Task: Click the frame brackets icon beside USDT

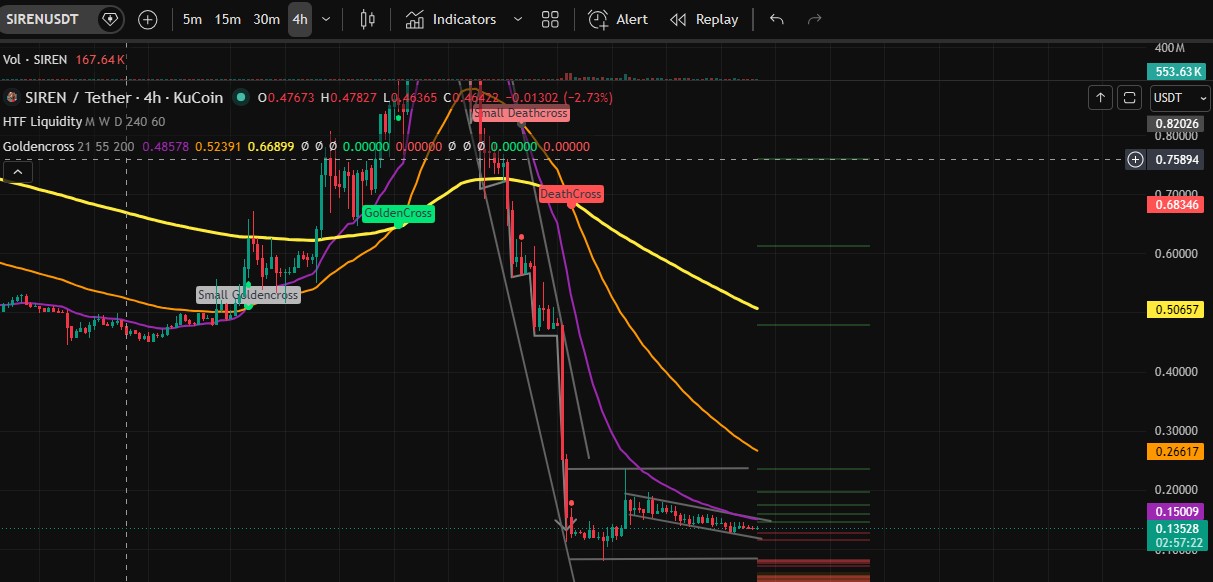Action: (x=1130, y=97)
